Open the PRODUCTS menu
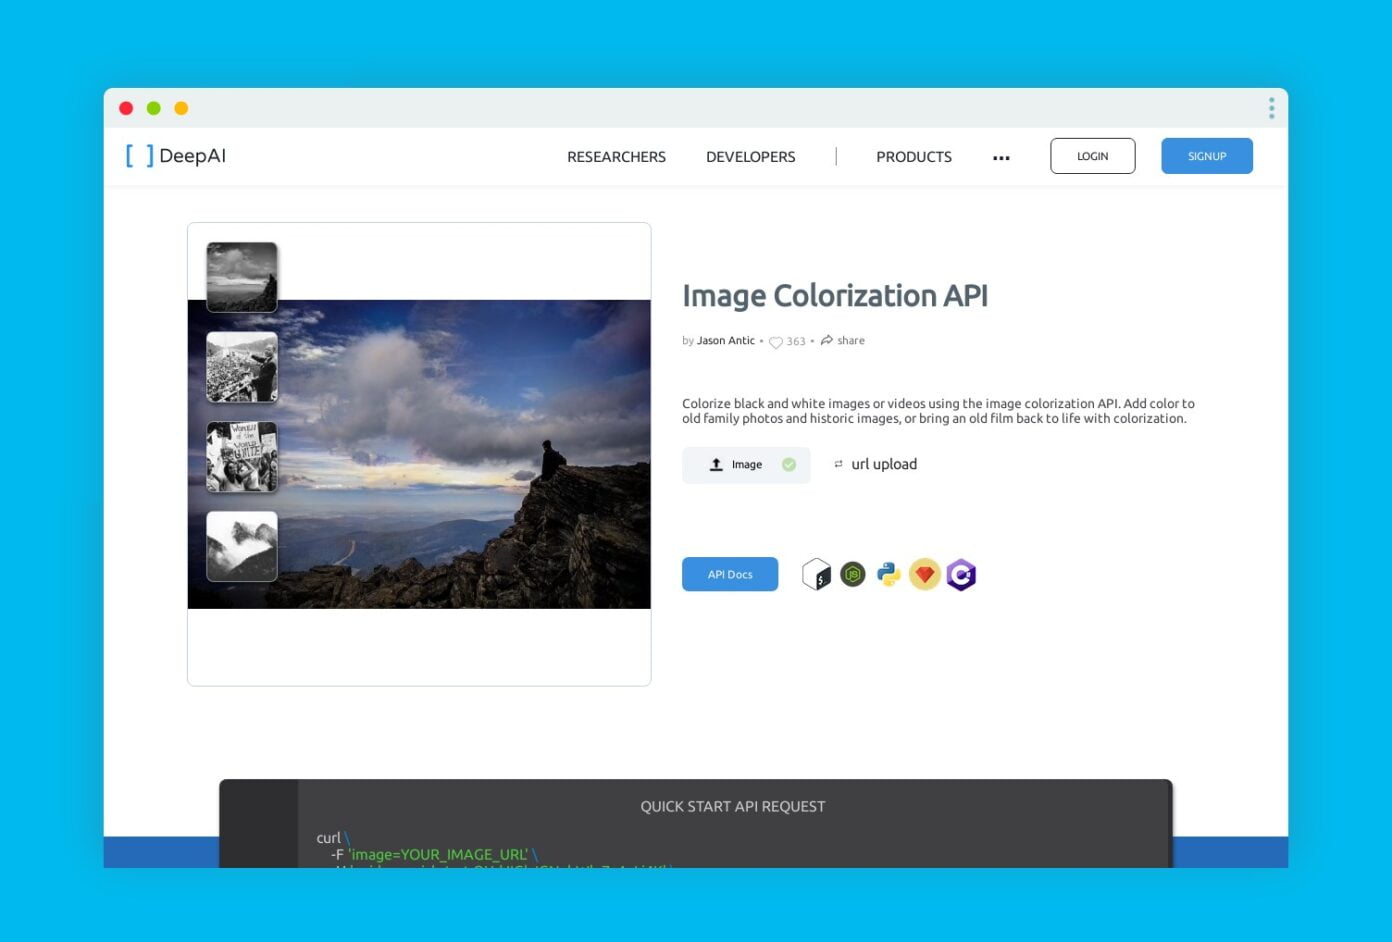The width and height of the screenshot is (1392, 942). point(913,157)
